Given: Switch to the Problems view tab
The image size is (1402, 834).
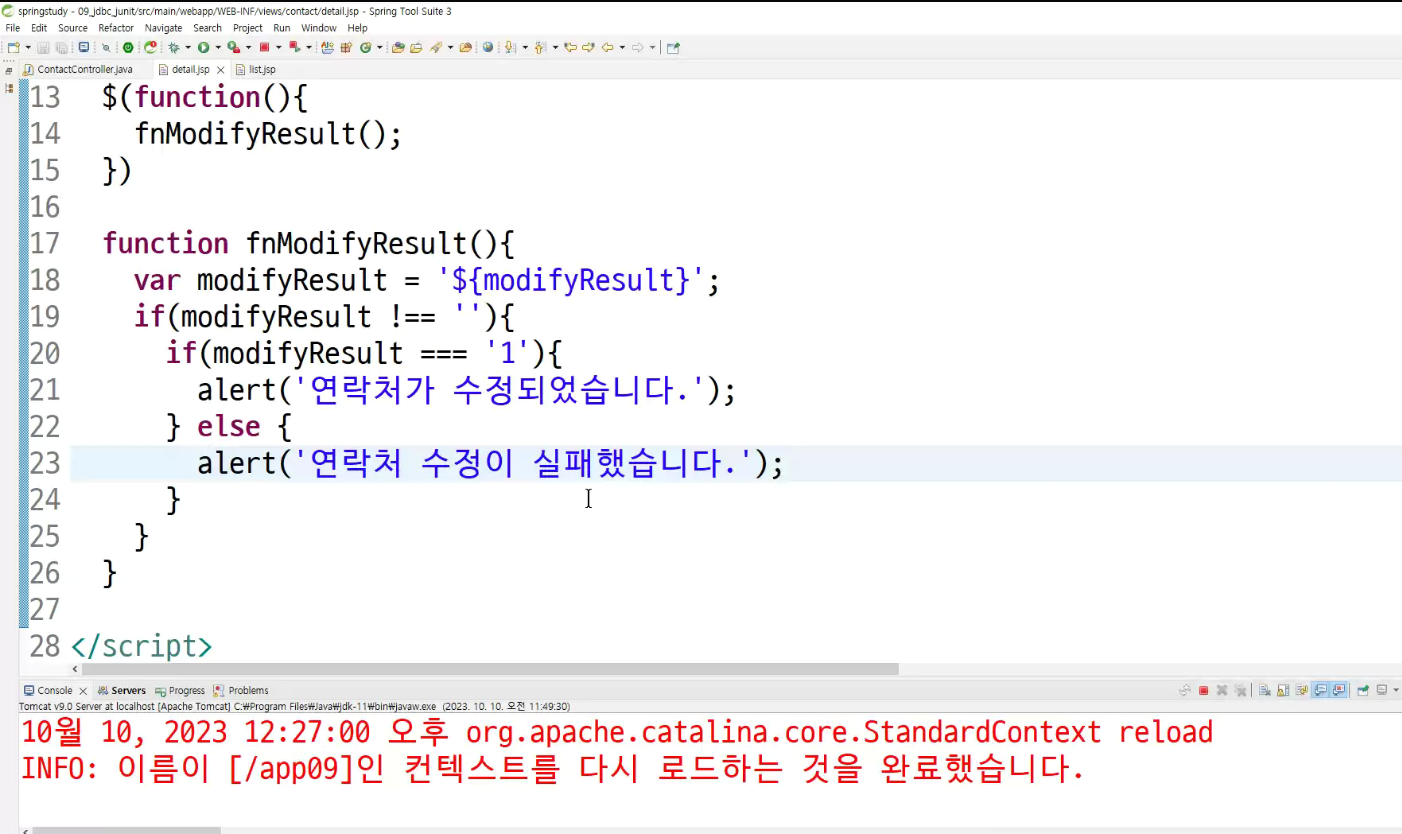Looking at the screenshot, I should pos(241,691).
